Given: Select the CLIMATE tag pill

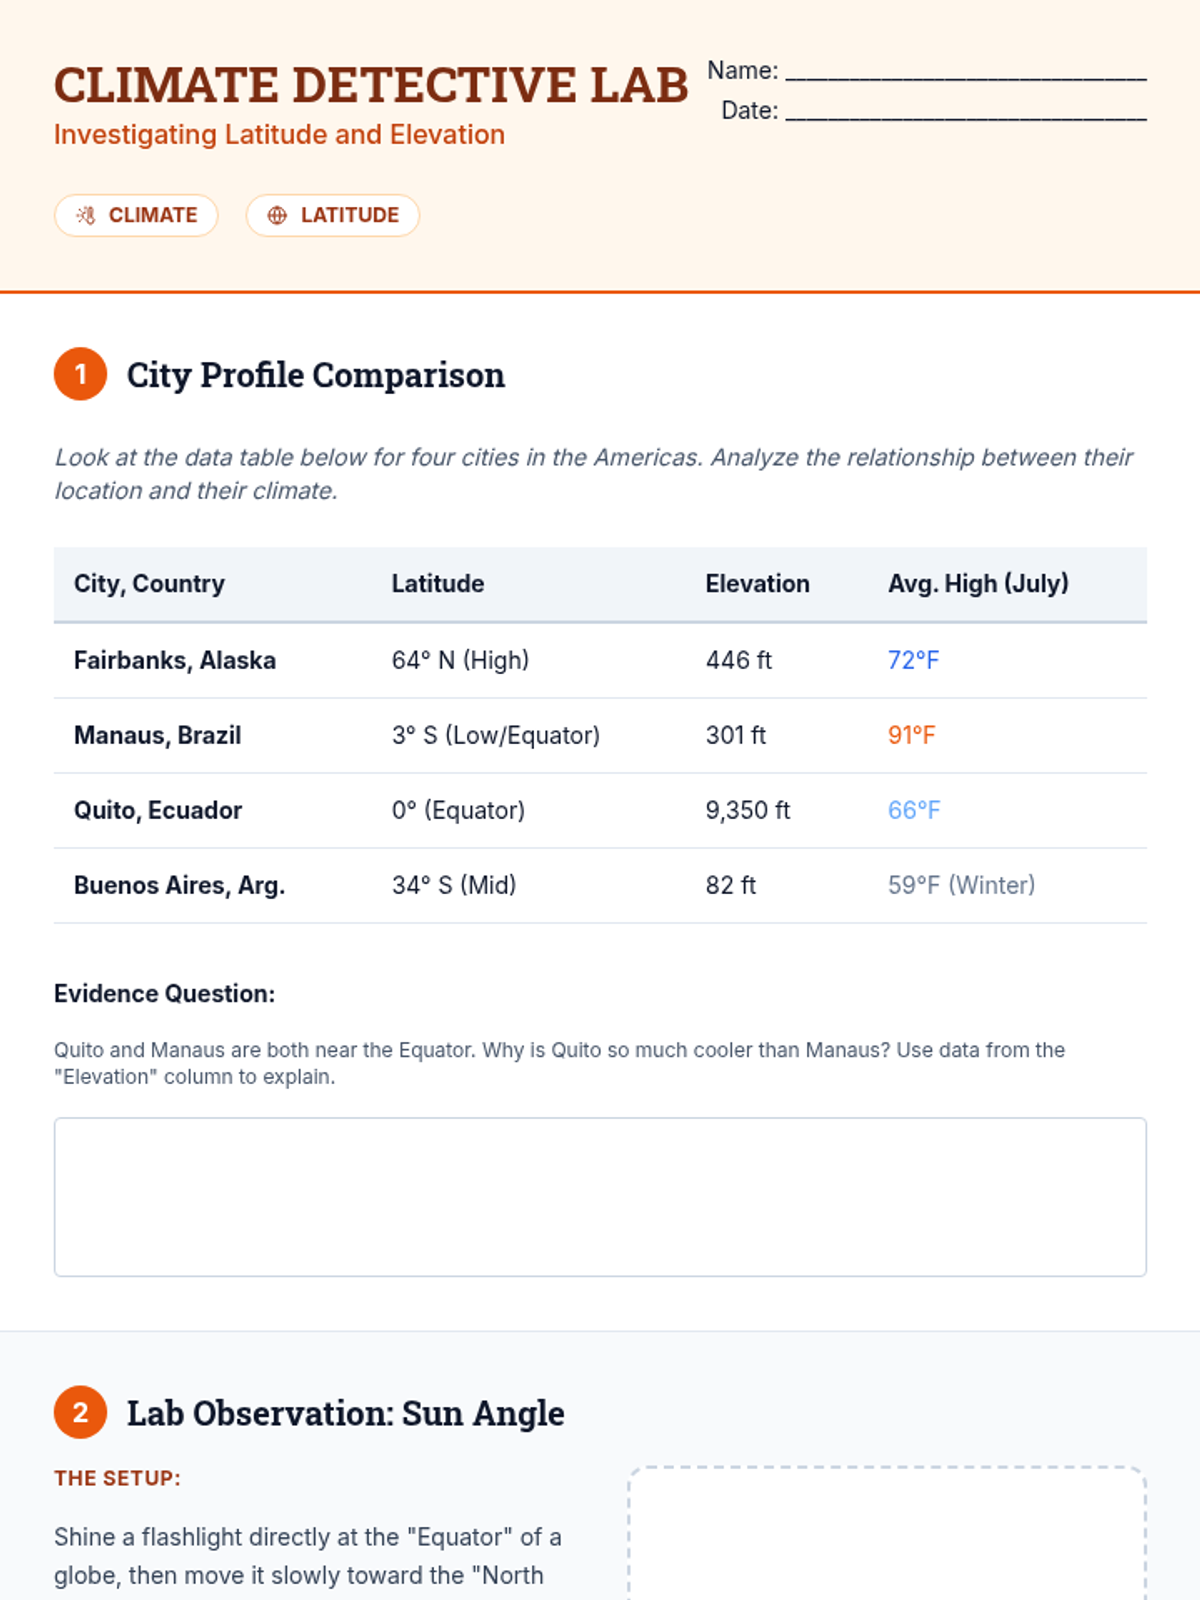Looking at the screenshot, I should pyautogui.click(x=136, y=216).
